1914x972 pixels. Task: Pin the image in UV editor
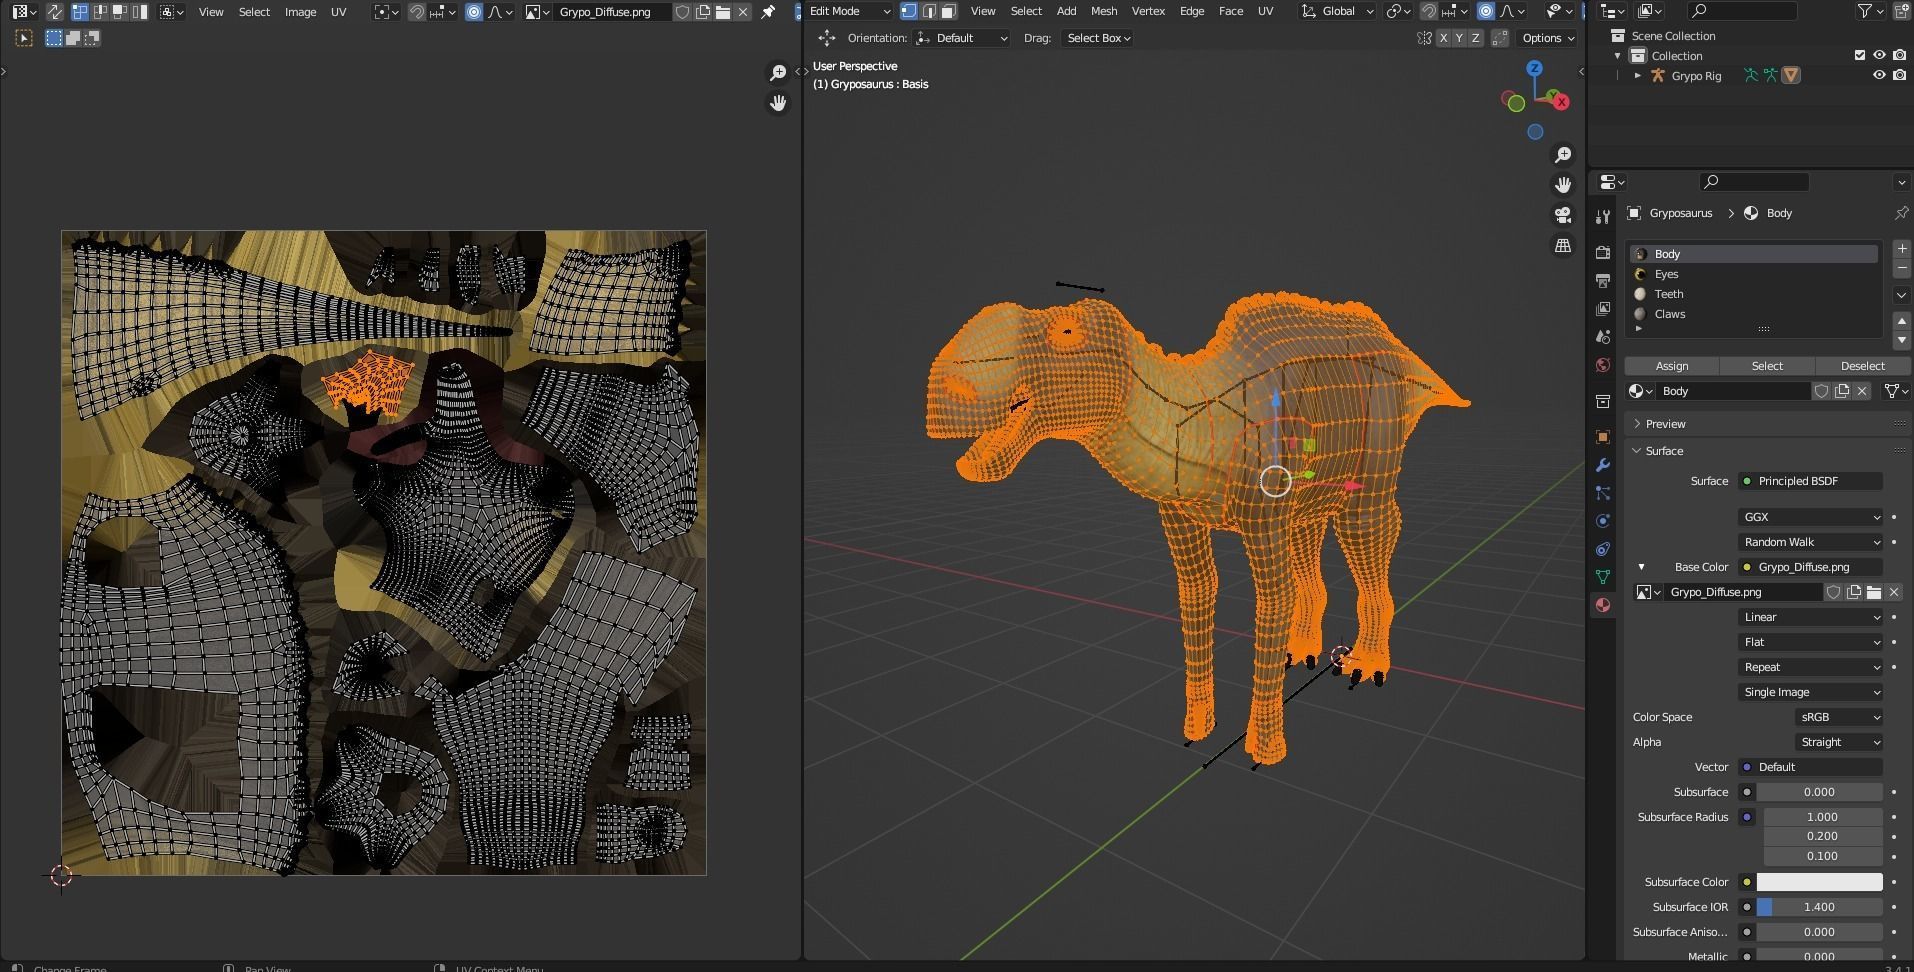coord(768,12)
